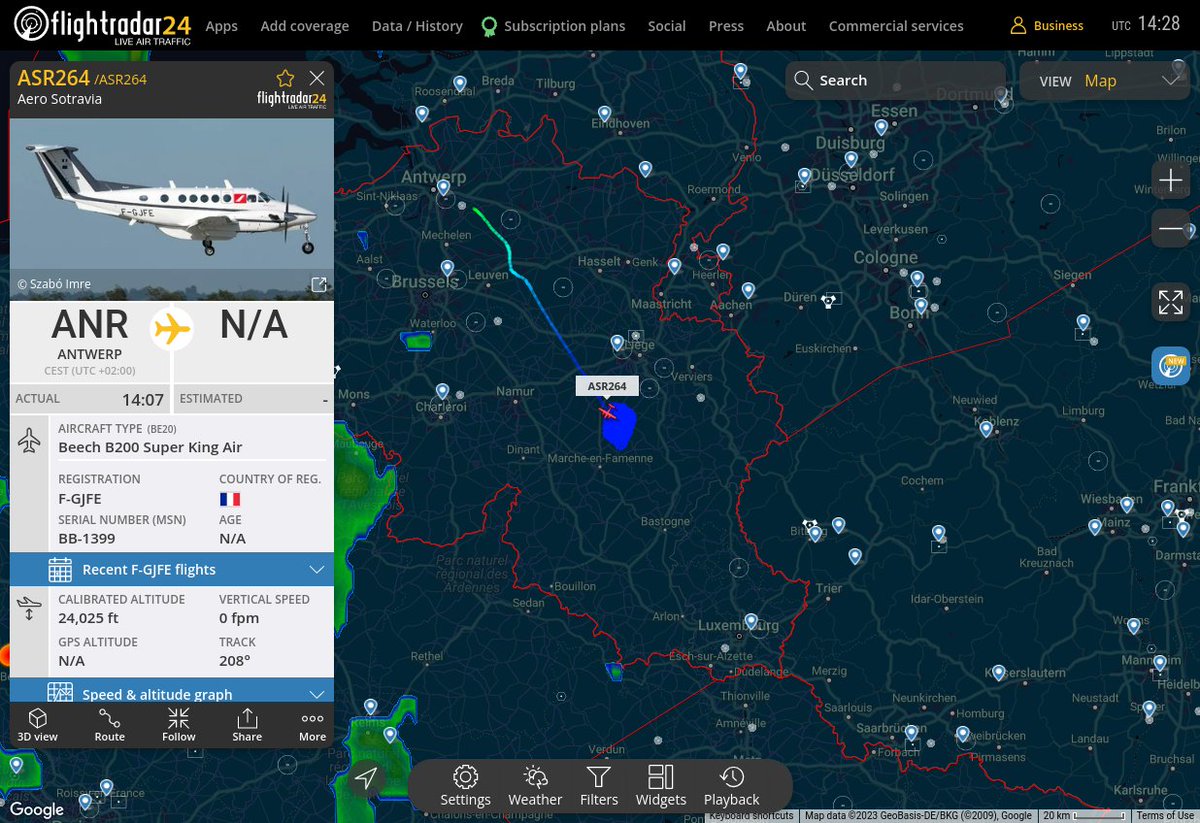This screenshot has height=823, width=1200.
Task: Open the Press page
Action: tap(726, 26)
